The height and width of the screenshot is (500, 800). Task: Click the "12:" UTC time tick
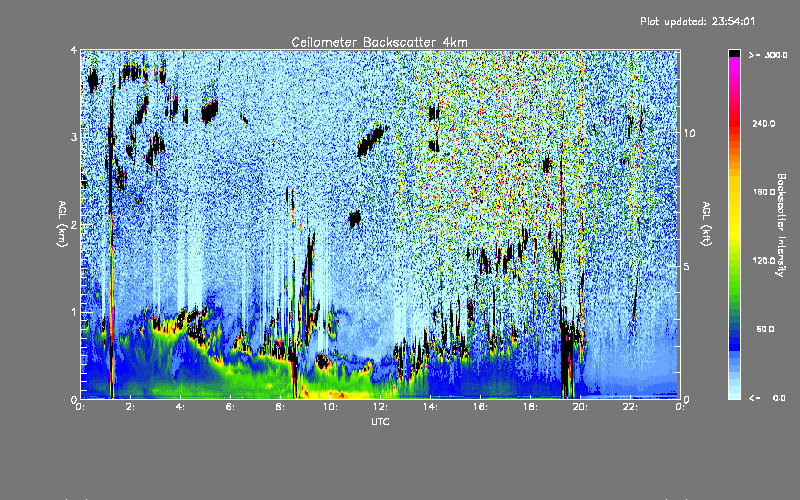(380, 407)
